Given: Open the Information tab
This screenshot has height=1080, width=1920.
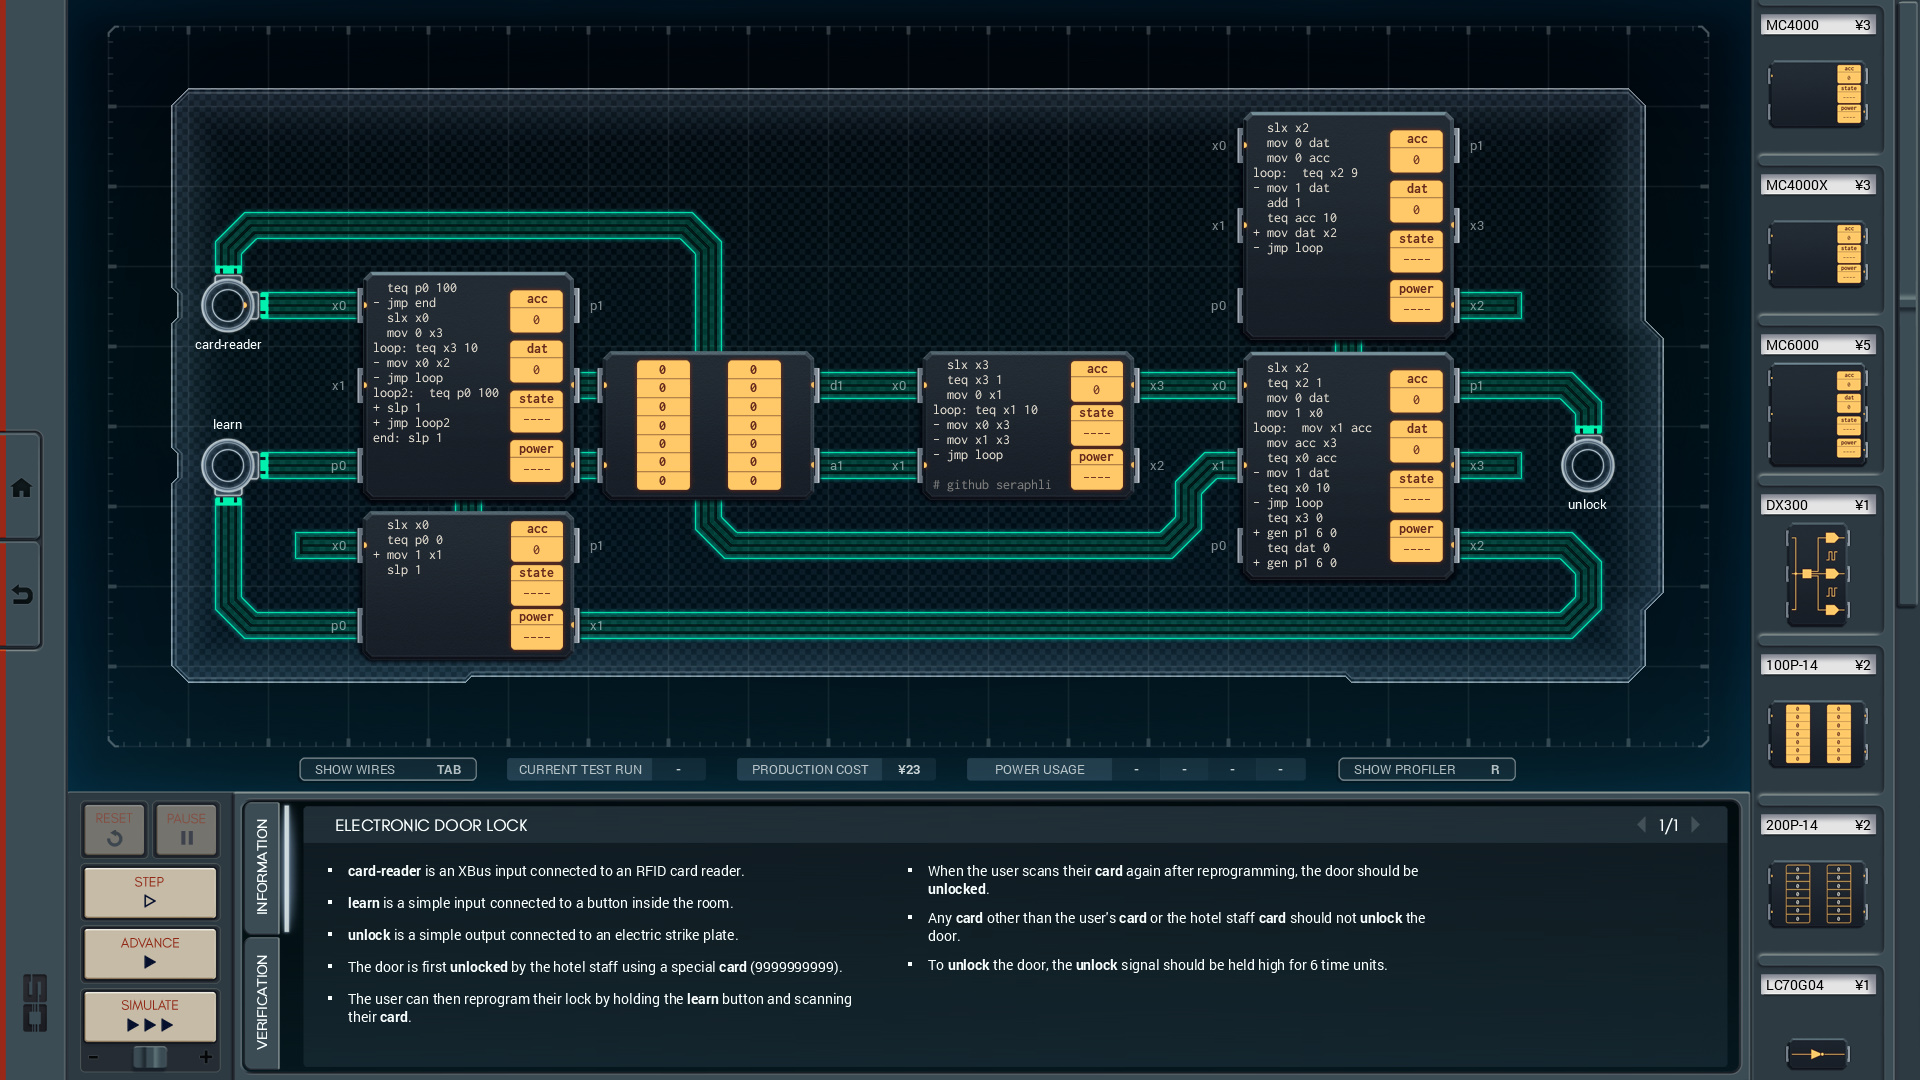Looking at the screenshot, I should tap(262, 866).
